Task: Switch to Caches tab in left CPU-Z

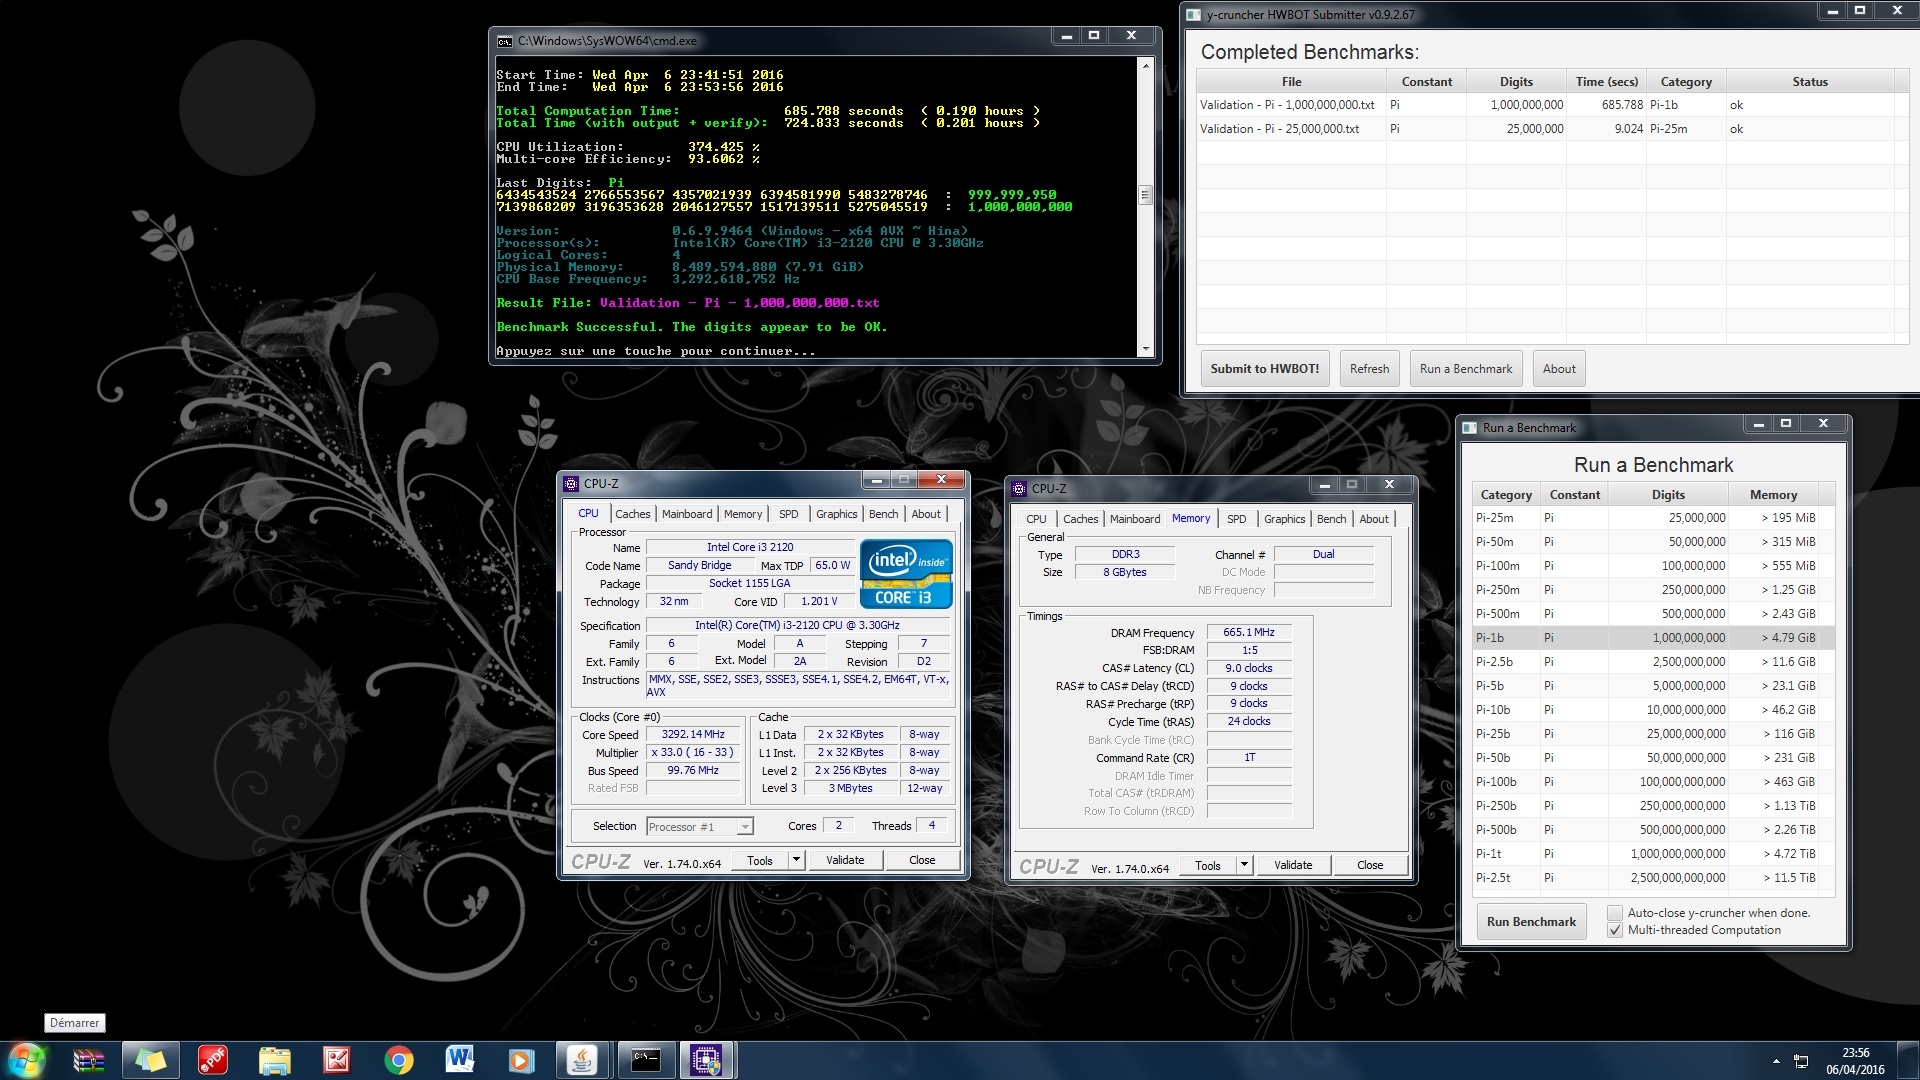Action: (632, 514)
